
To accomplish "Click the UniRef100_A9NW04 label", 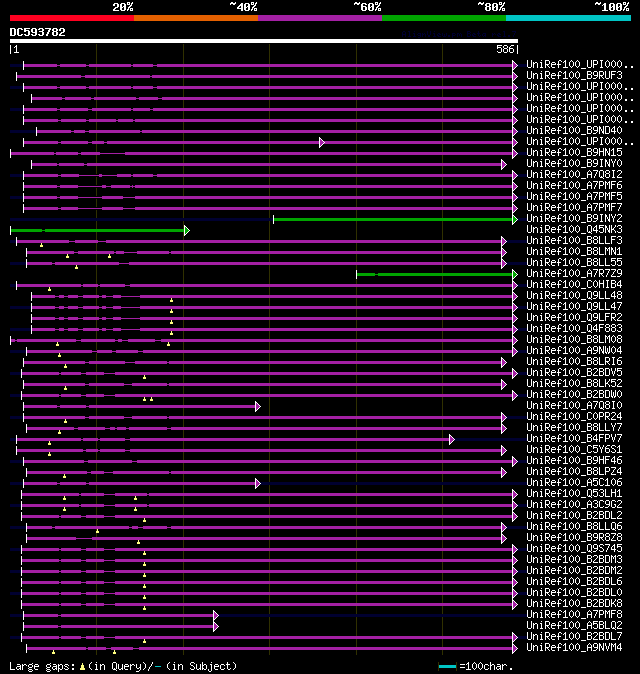I will (x=574, y=351).
